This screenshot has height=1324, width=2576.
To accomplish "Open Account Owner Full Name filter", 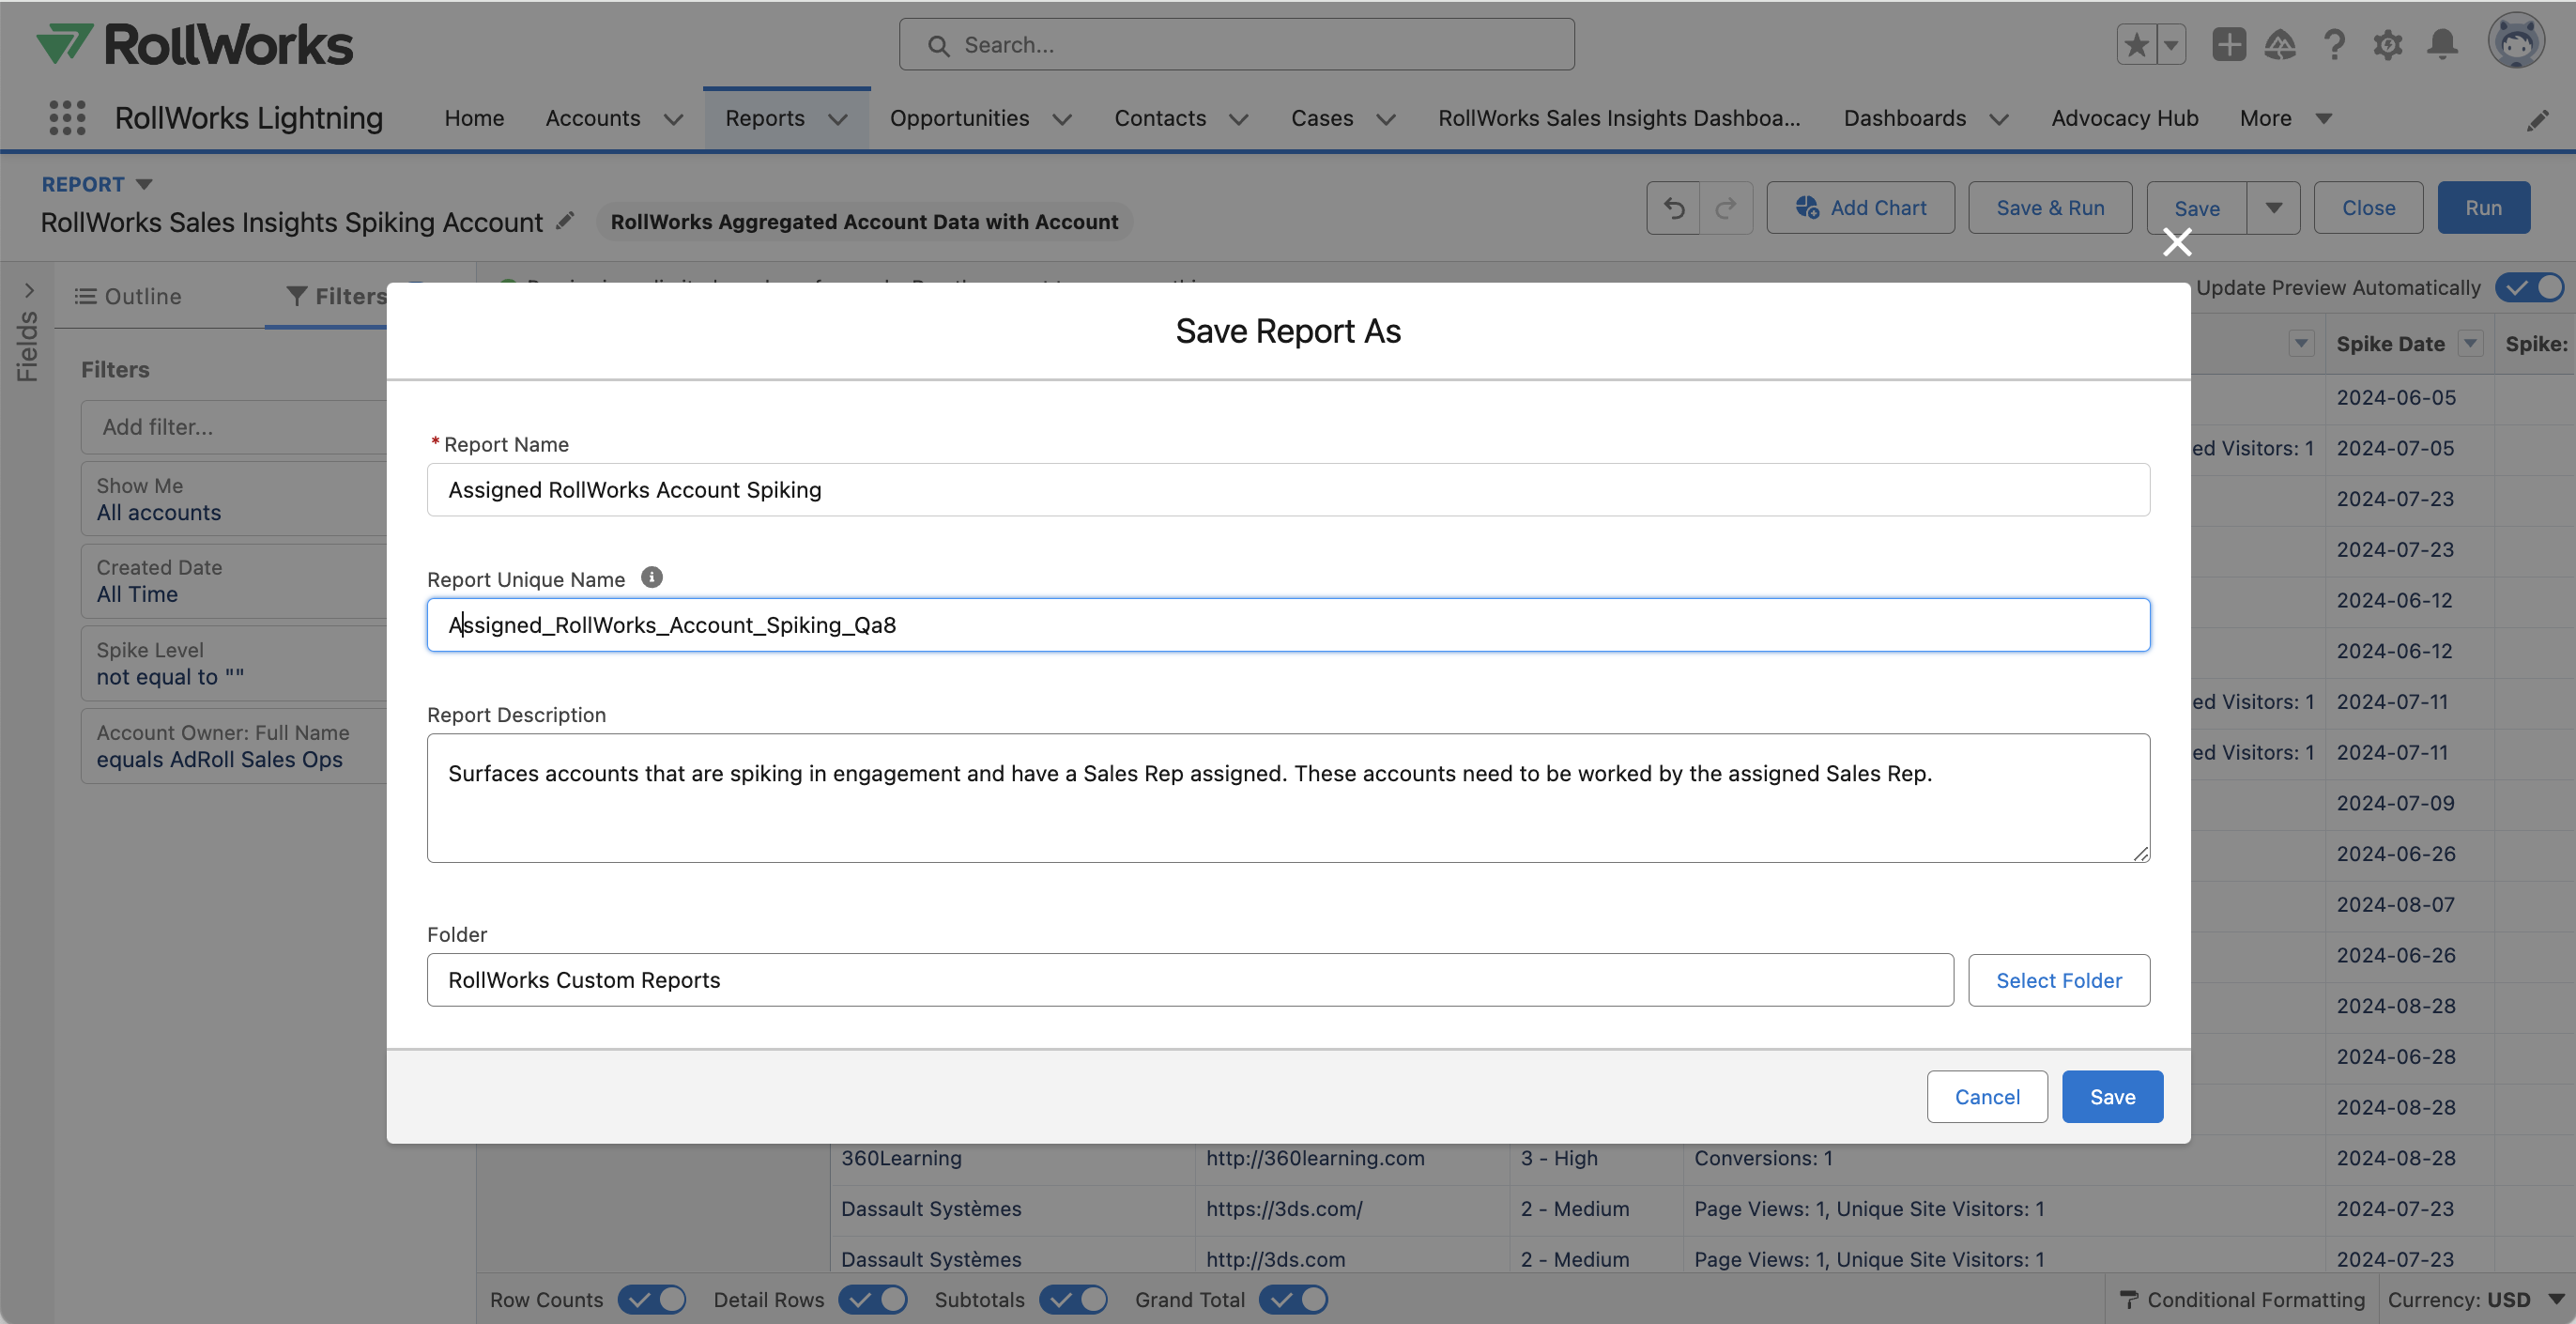I will pos(234,746).
